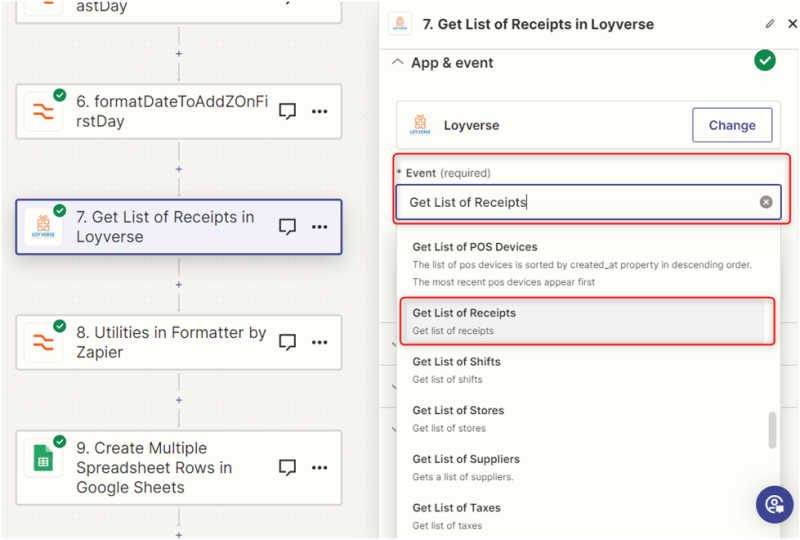Open comment bubble on step 8 Utilities
This screenshot has width=800, height=540.
(x=288, y=342)
